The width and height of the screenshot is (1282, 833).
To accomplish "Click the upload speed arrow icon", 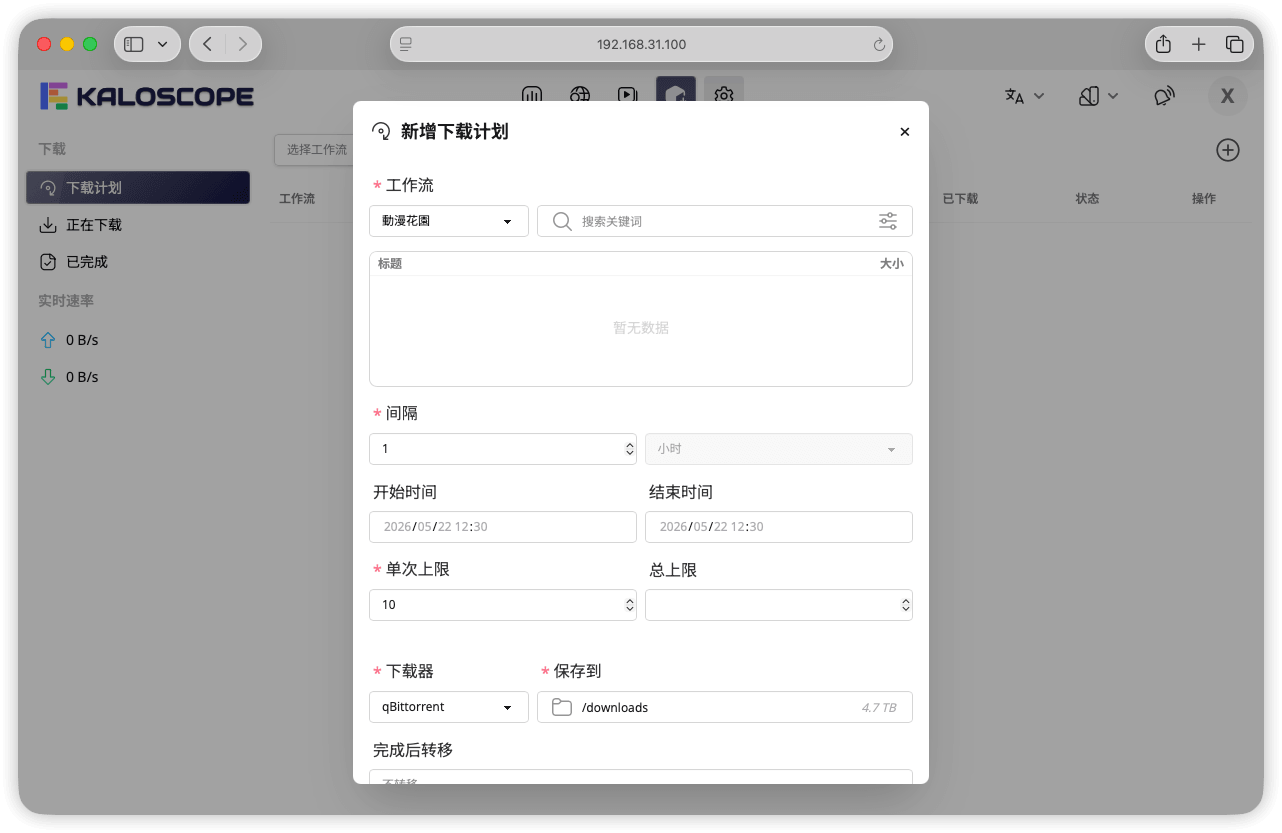I will tap(47, 340).
